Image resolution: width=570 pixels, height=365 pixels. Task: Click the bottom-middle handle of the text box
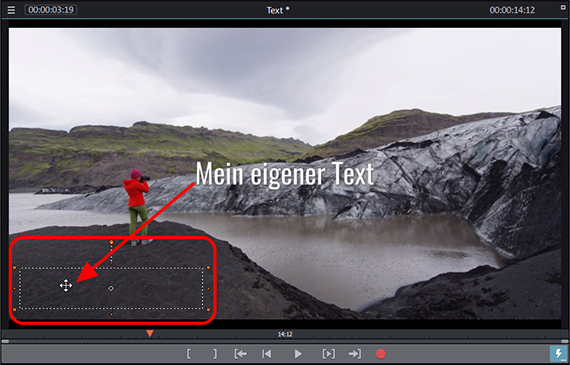(x=111, y=314)
